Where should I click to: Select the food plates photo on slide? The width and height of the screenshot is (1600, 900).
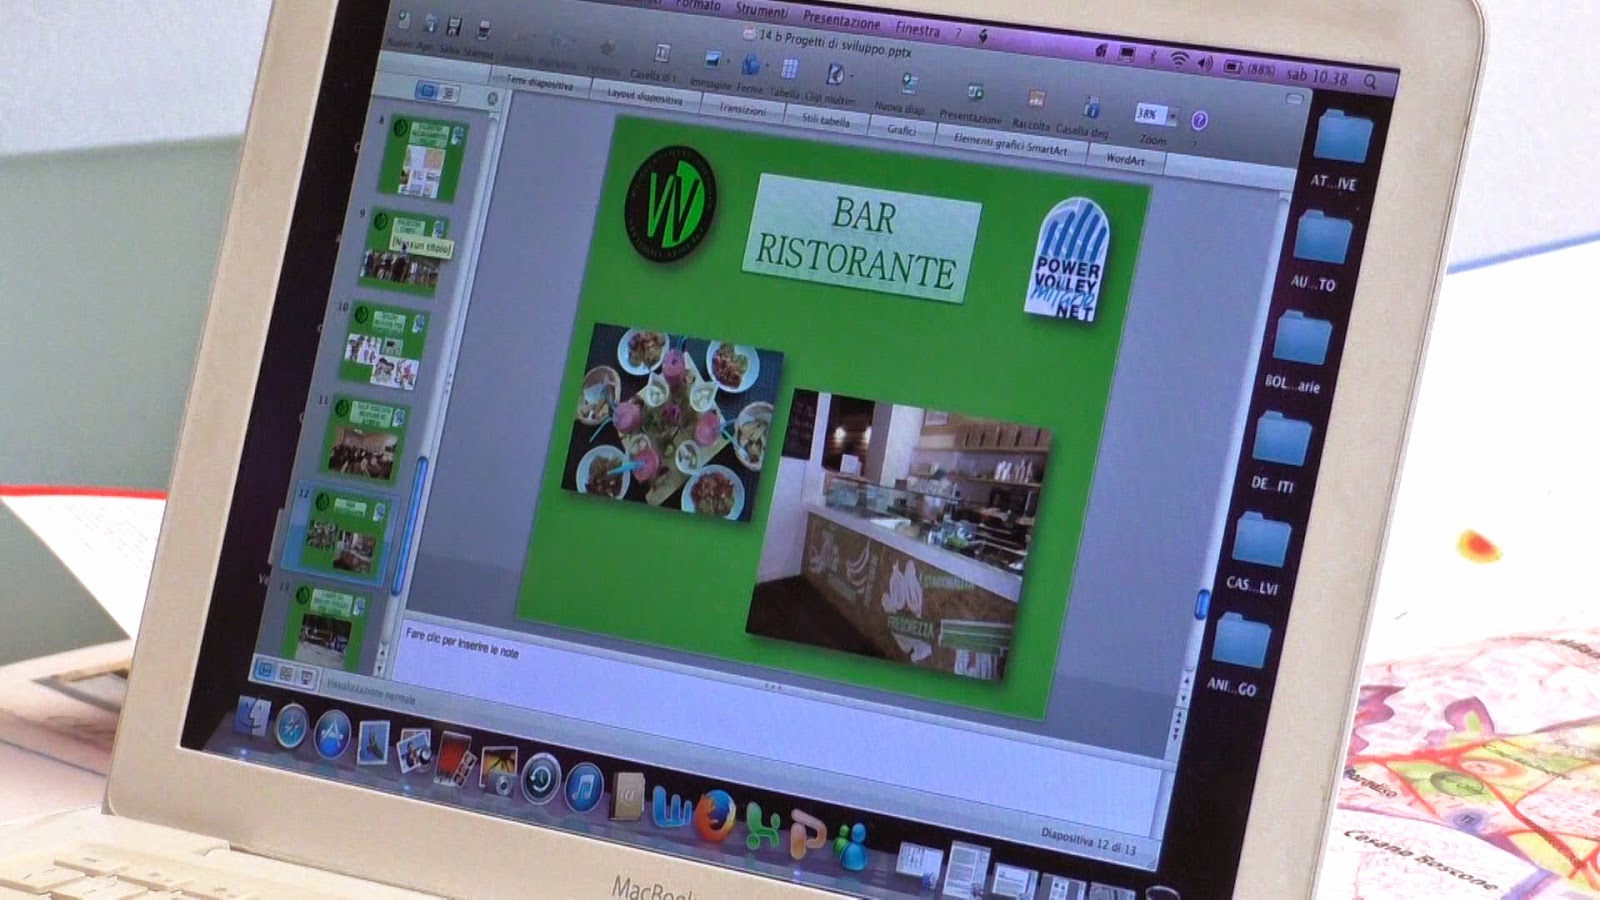[671, 421]
